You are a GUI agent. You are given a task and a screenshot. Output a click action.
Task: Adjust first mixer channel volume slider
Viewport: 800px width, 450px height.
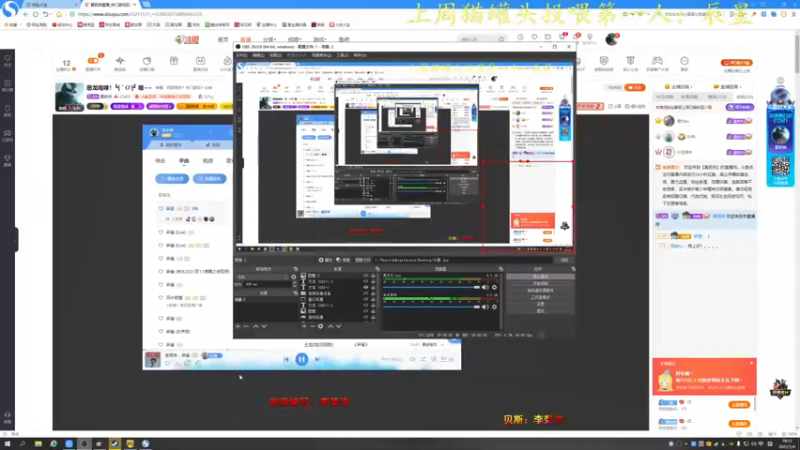click(432, 287)
